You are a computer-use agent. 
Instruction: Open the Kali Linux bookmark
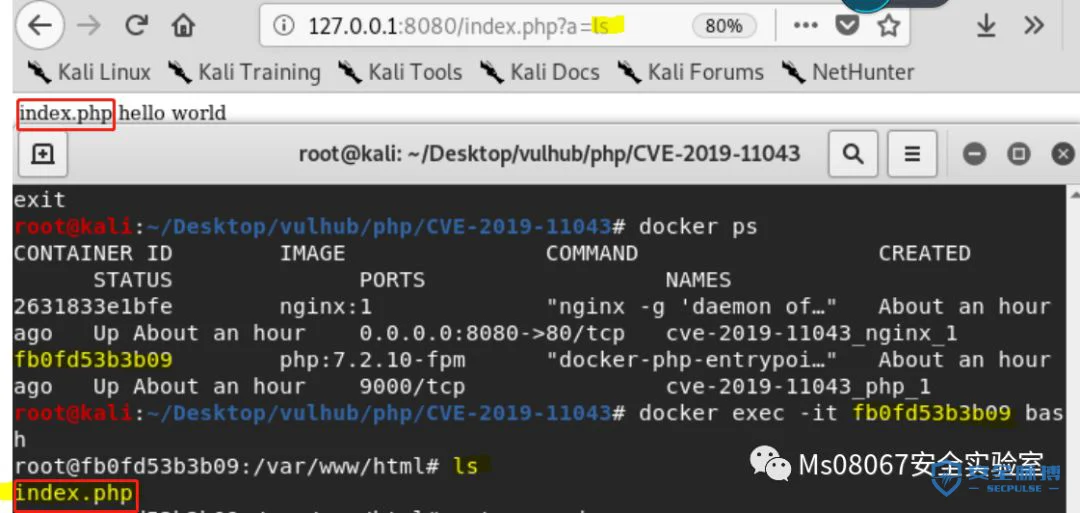[88, 72]
